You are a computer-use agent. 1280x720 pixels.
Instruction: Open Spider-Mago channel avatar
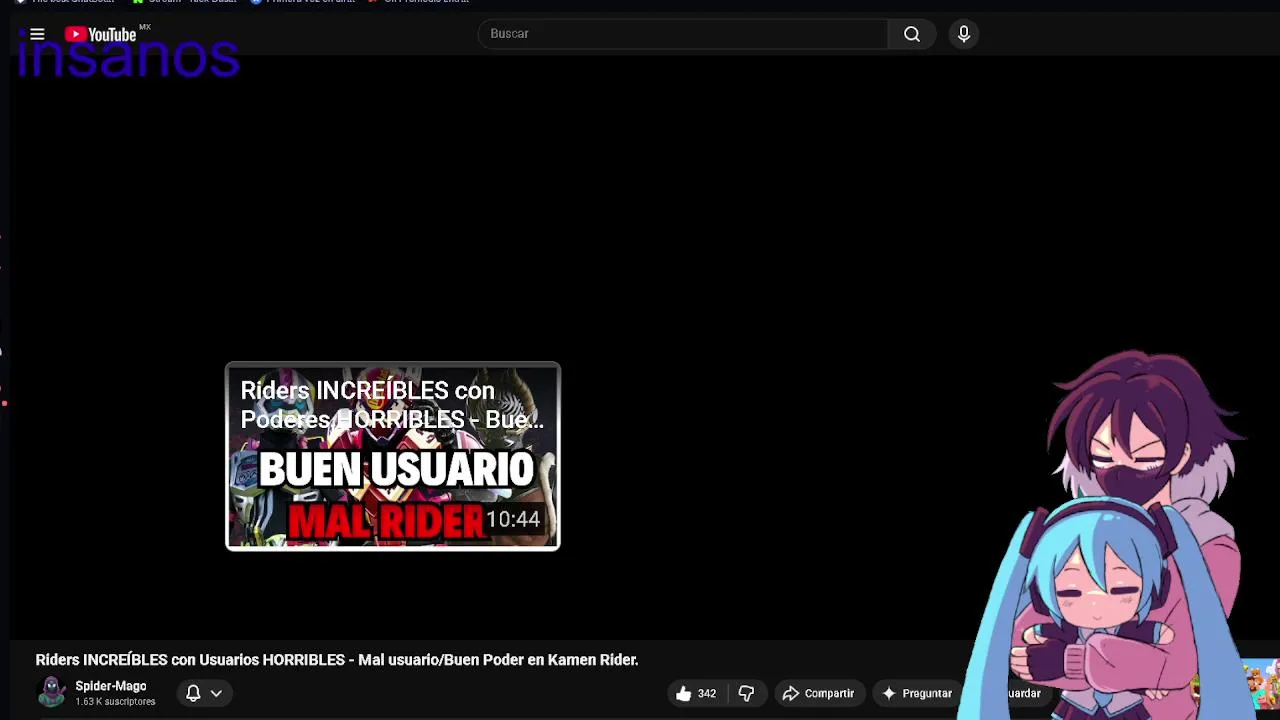52,692
